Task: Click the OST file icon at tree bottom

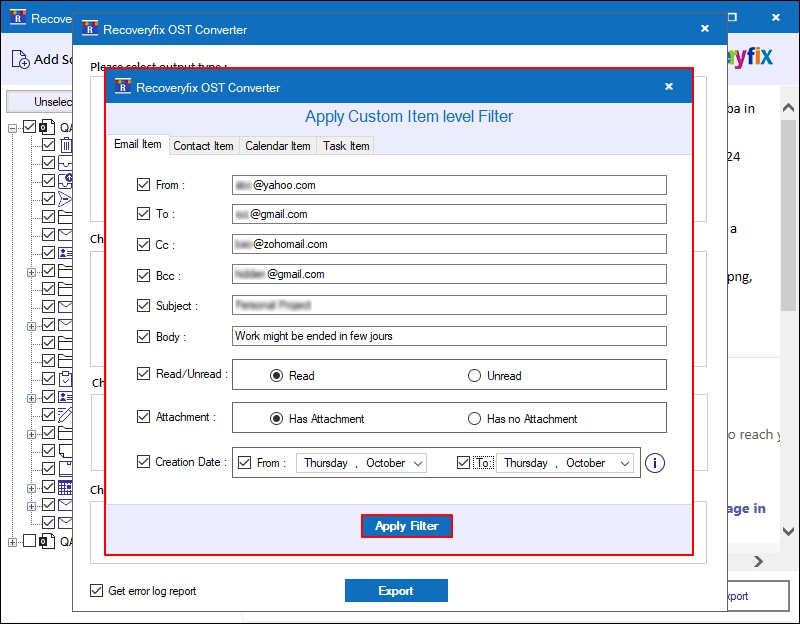Action: point(47,541)
